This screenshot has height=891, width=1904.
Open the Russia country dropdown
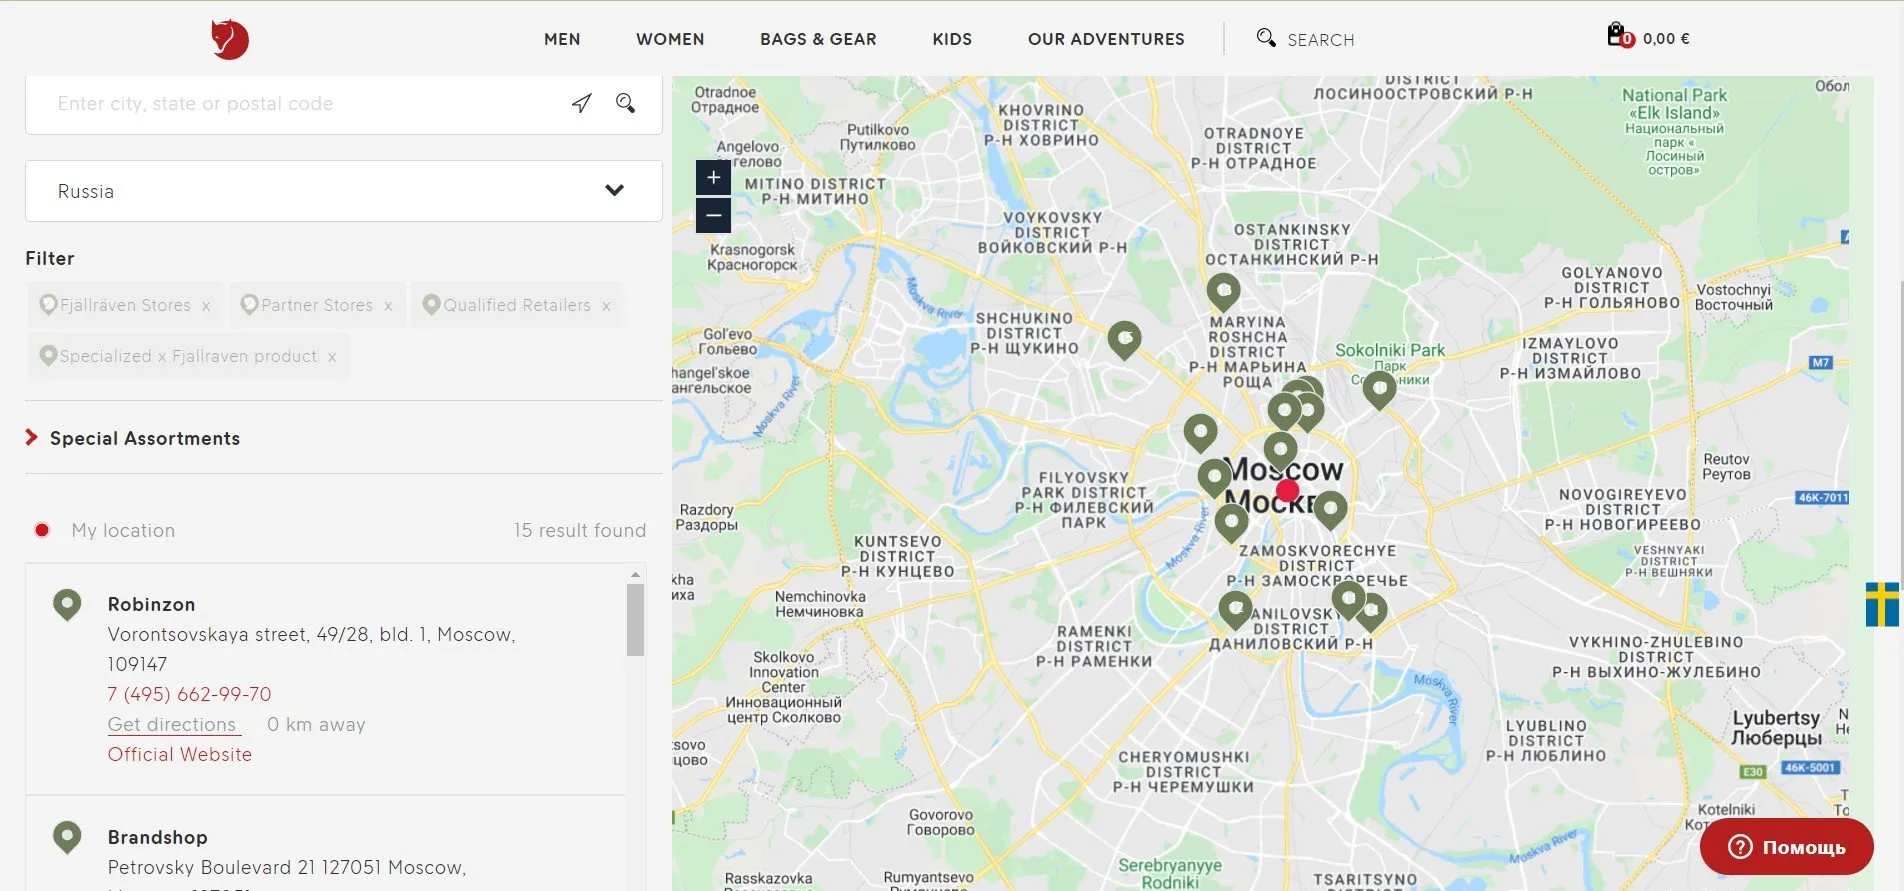tap(344, 191)
